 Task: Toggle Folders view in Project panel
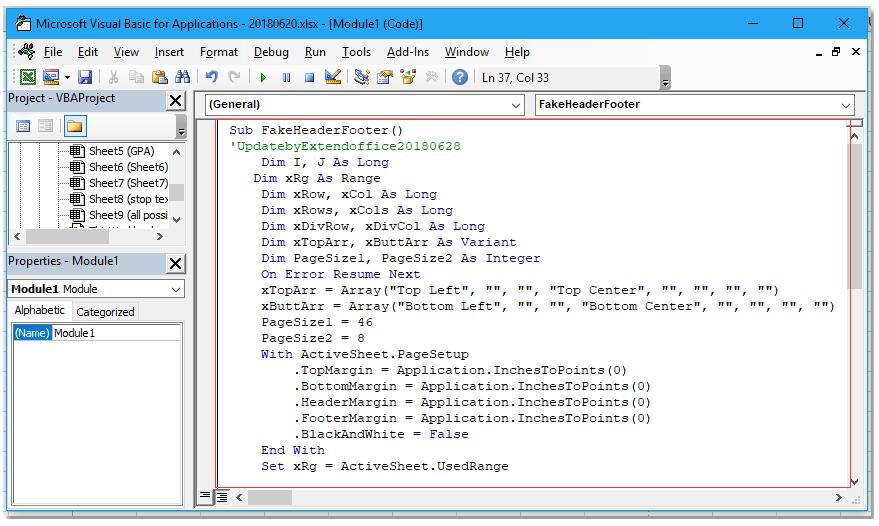75,127
